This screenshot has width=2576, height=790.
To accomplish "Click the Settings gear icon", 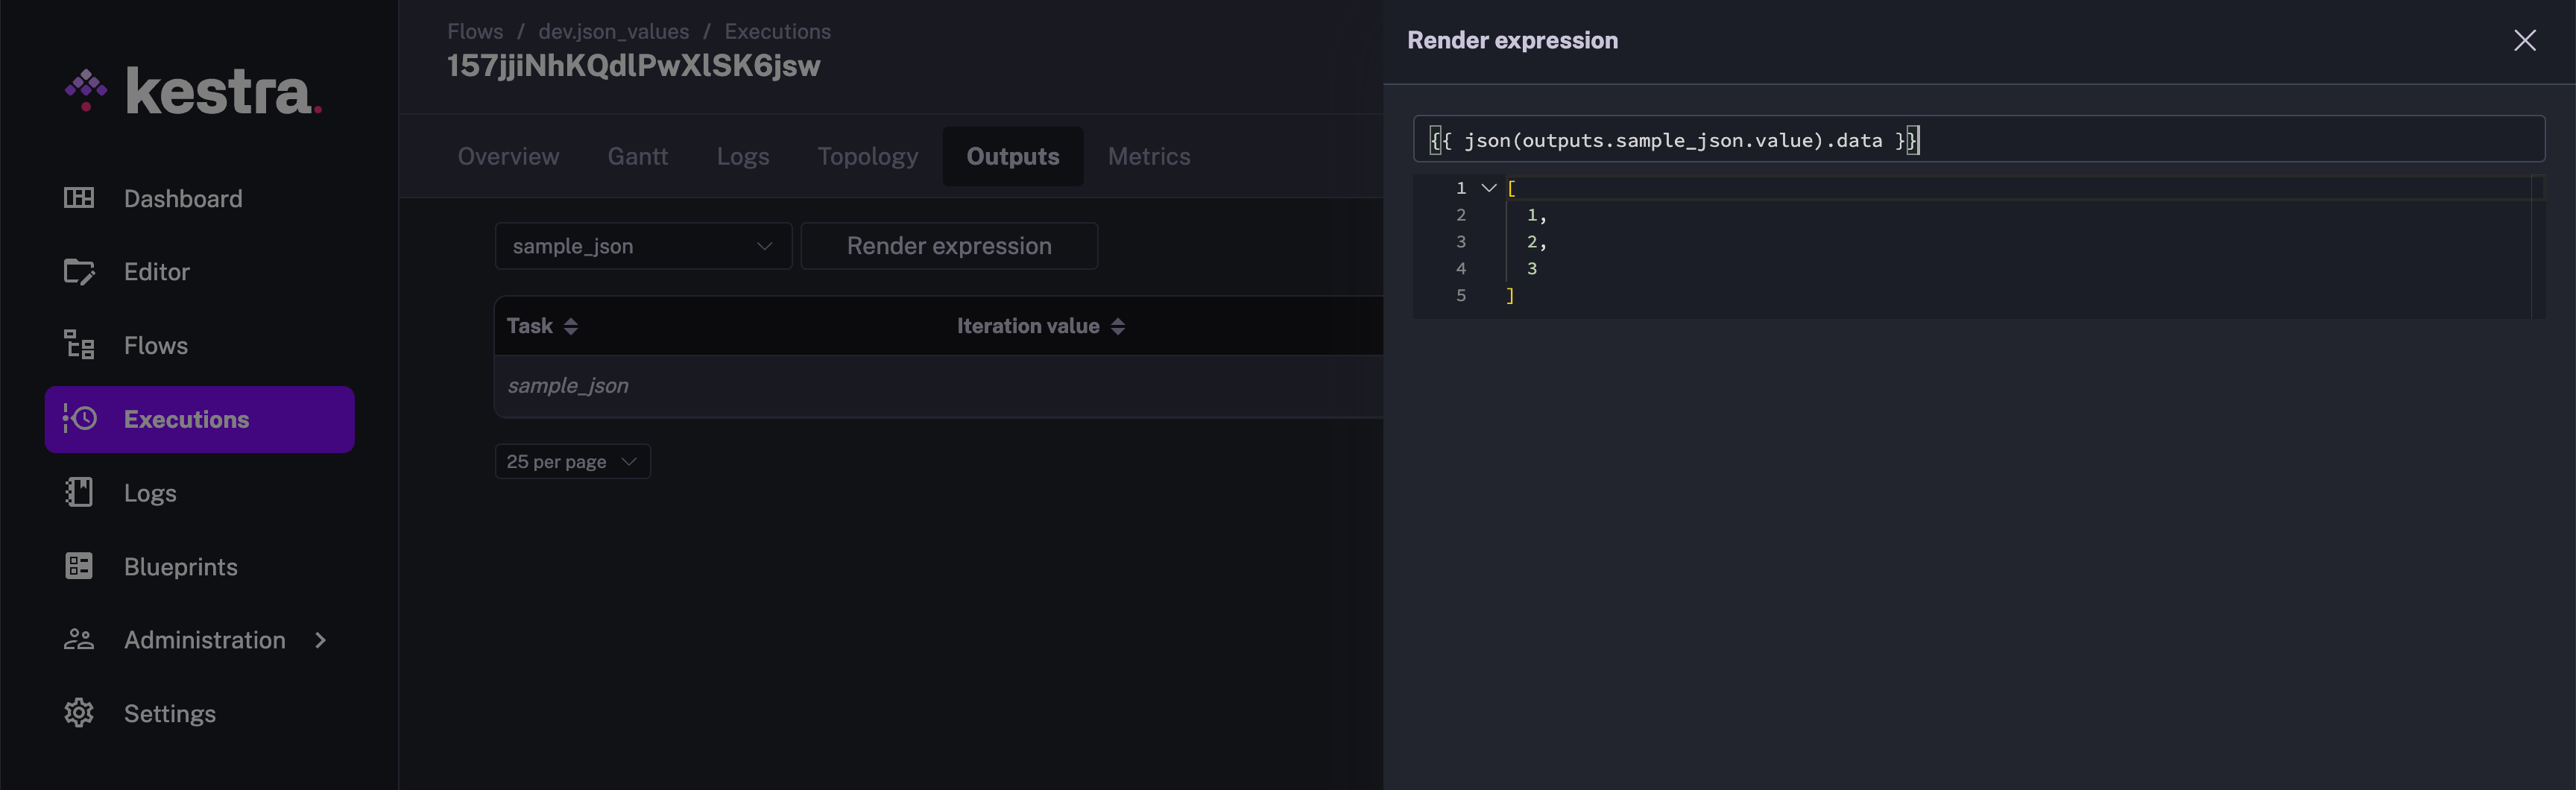I will click(80, 713).
